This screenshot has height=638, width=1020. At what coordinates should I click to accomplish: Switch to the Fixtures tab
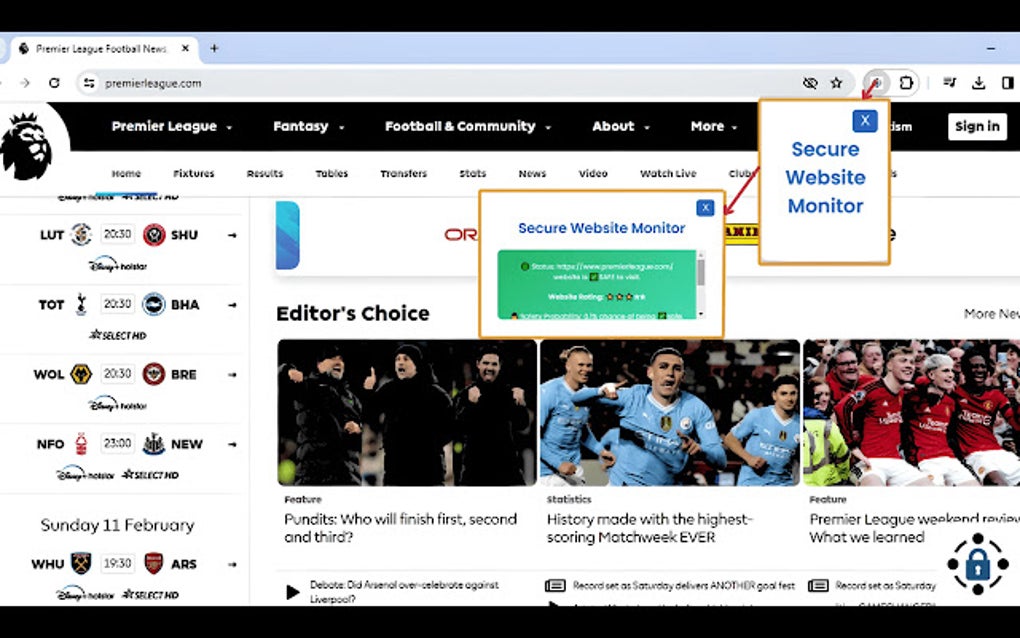point(193,173)
